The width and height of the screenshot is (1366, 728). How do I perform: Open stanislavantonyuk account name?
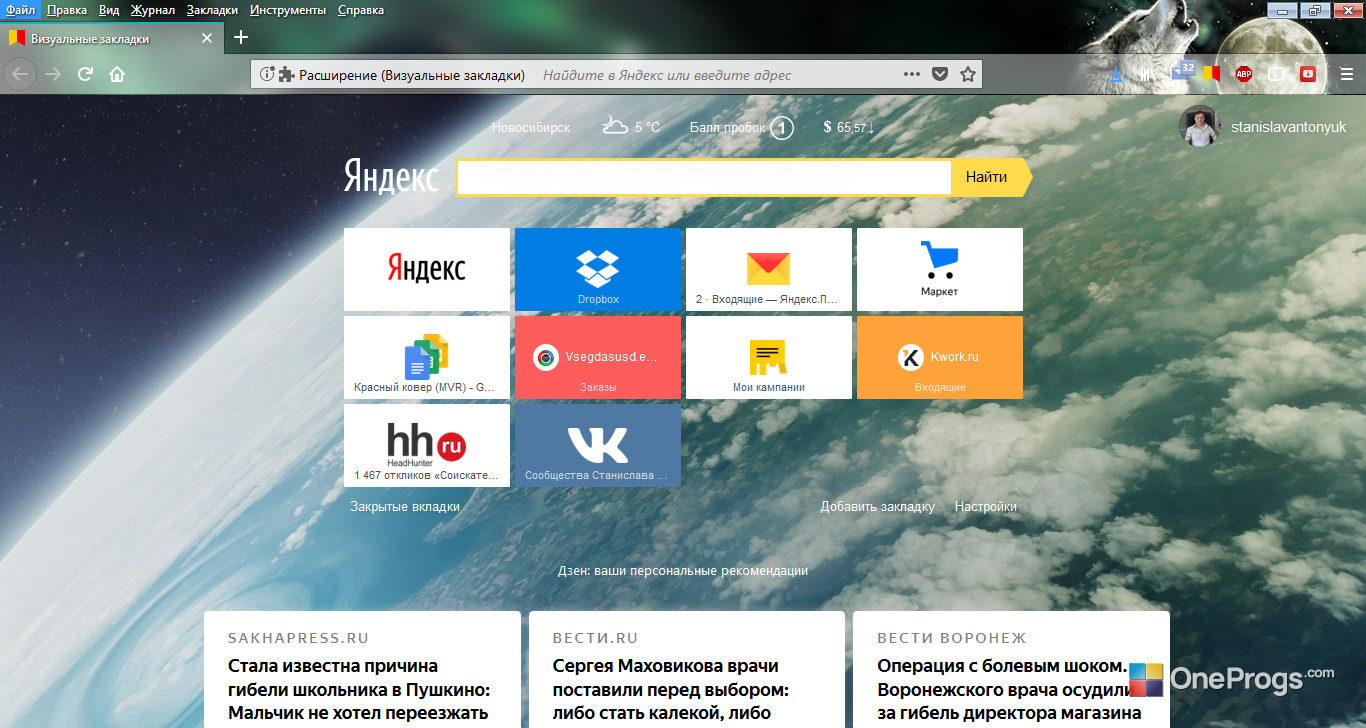coord(1289,127)
